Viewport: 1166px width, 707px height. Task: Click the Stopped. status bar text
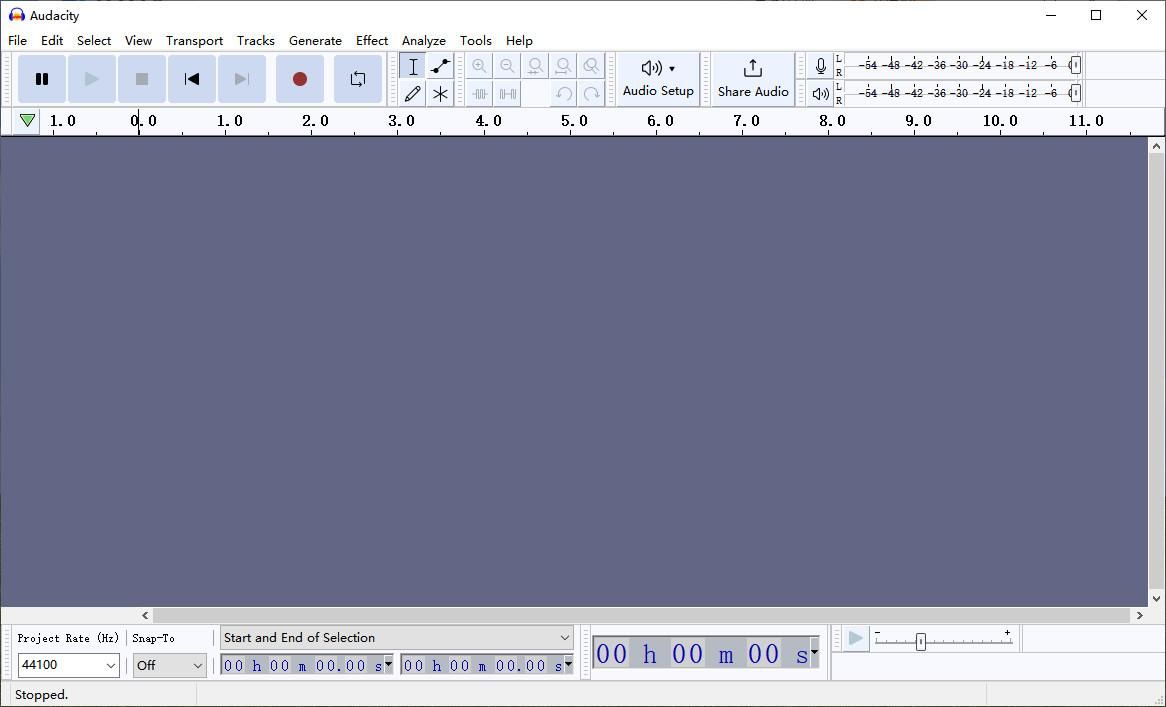point(42,695)
